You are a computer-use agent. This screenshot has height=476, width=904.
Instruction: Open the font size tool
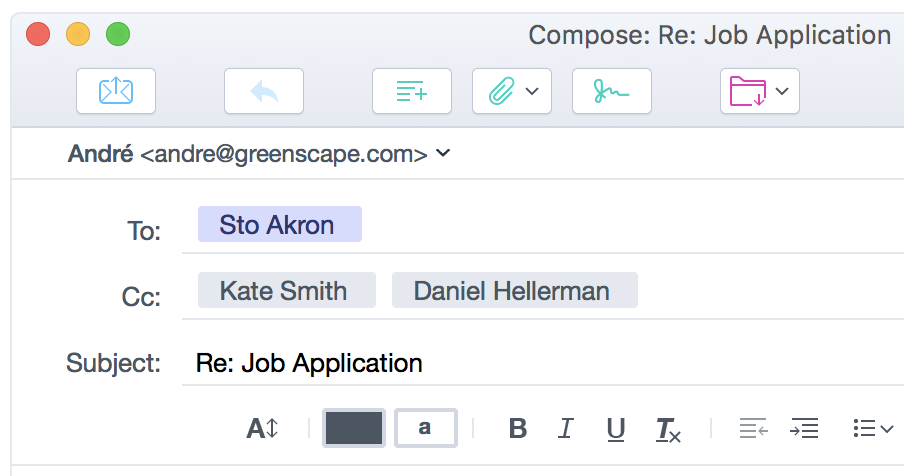[262, 429]
